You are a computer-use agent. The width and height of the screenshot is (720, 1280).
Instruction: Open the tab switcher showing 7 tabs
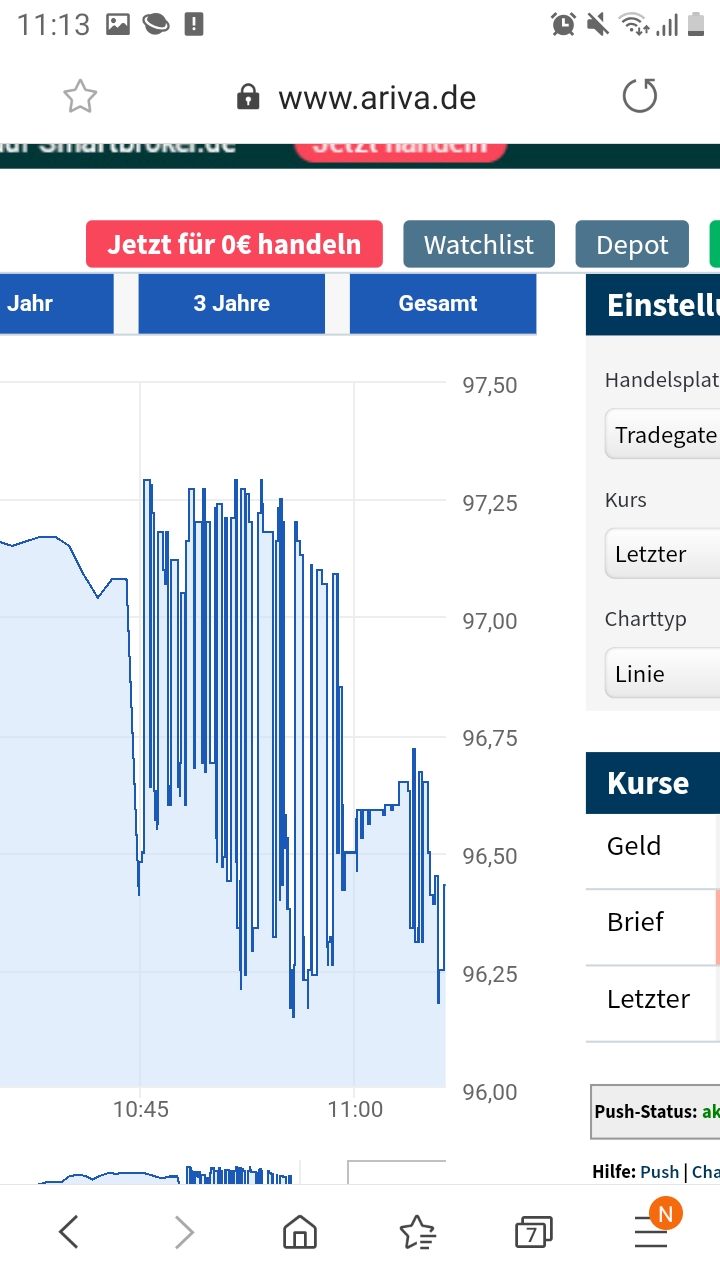[x=533, y=1231]
